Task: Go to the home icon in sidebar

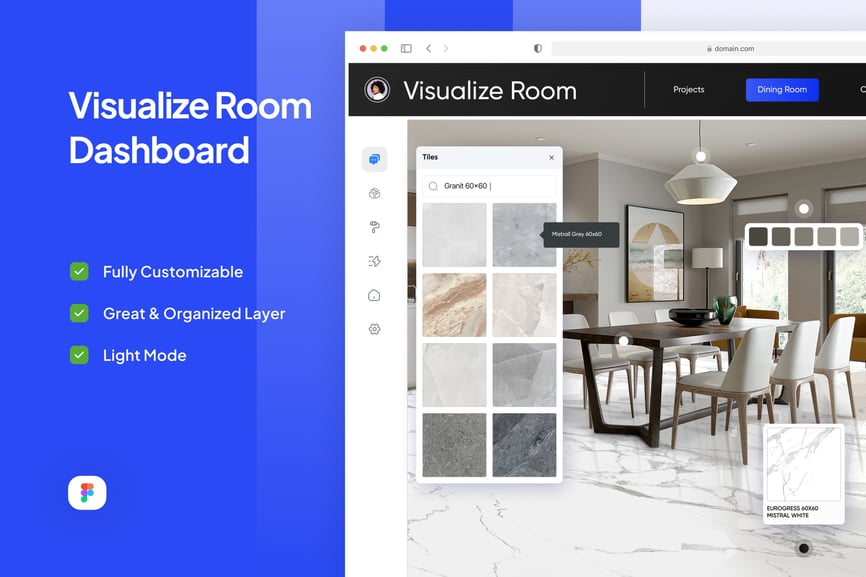Action: pos(374,295)
